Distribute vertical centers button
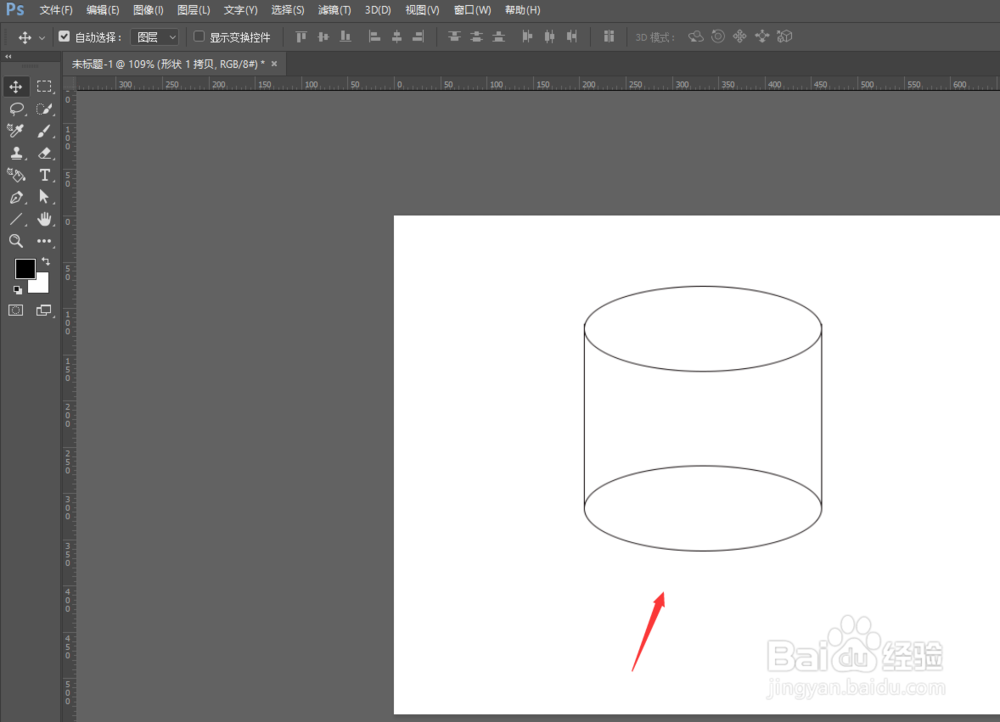 point(476,36)
